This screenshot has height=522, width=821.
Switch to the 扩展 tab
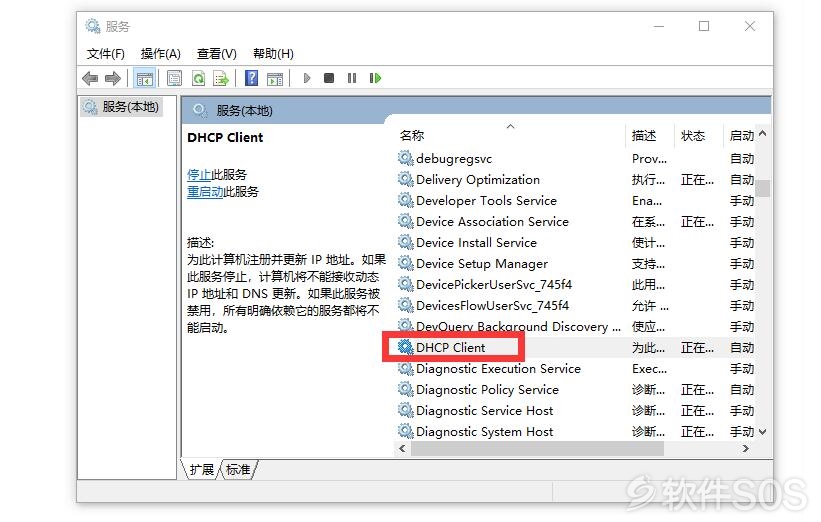(x=202, y=470)
